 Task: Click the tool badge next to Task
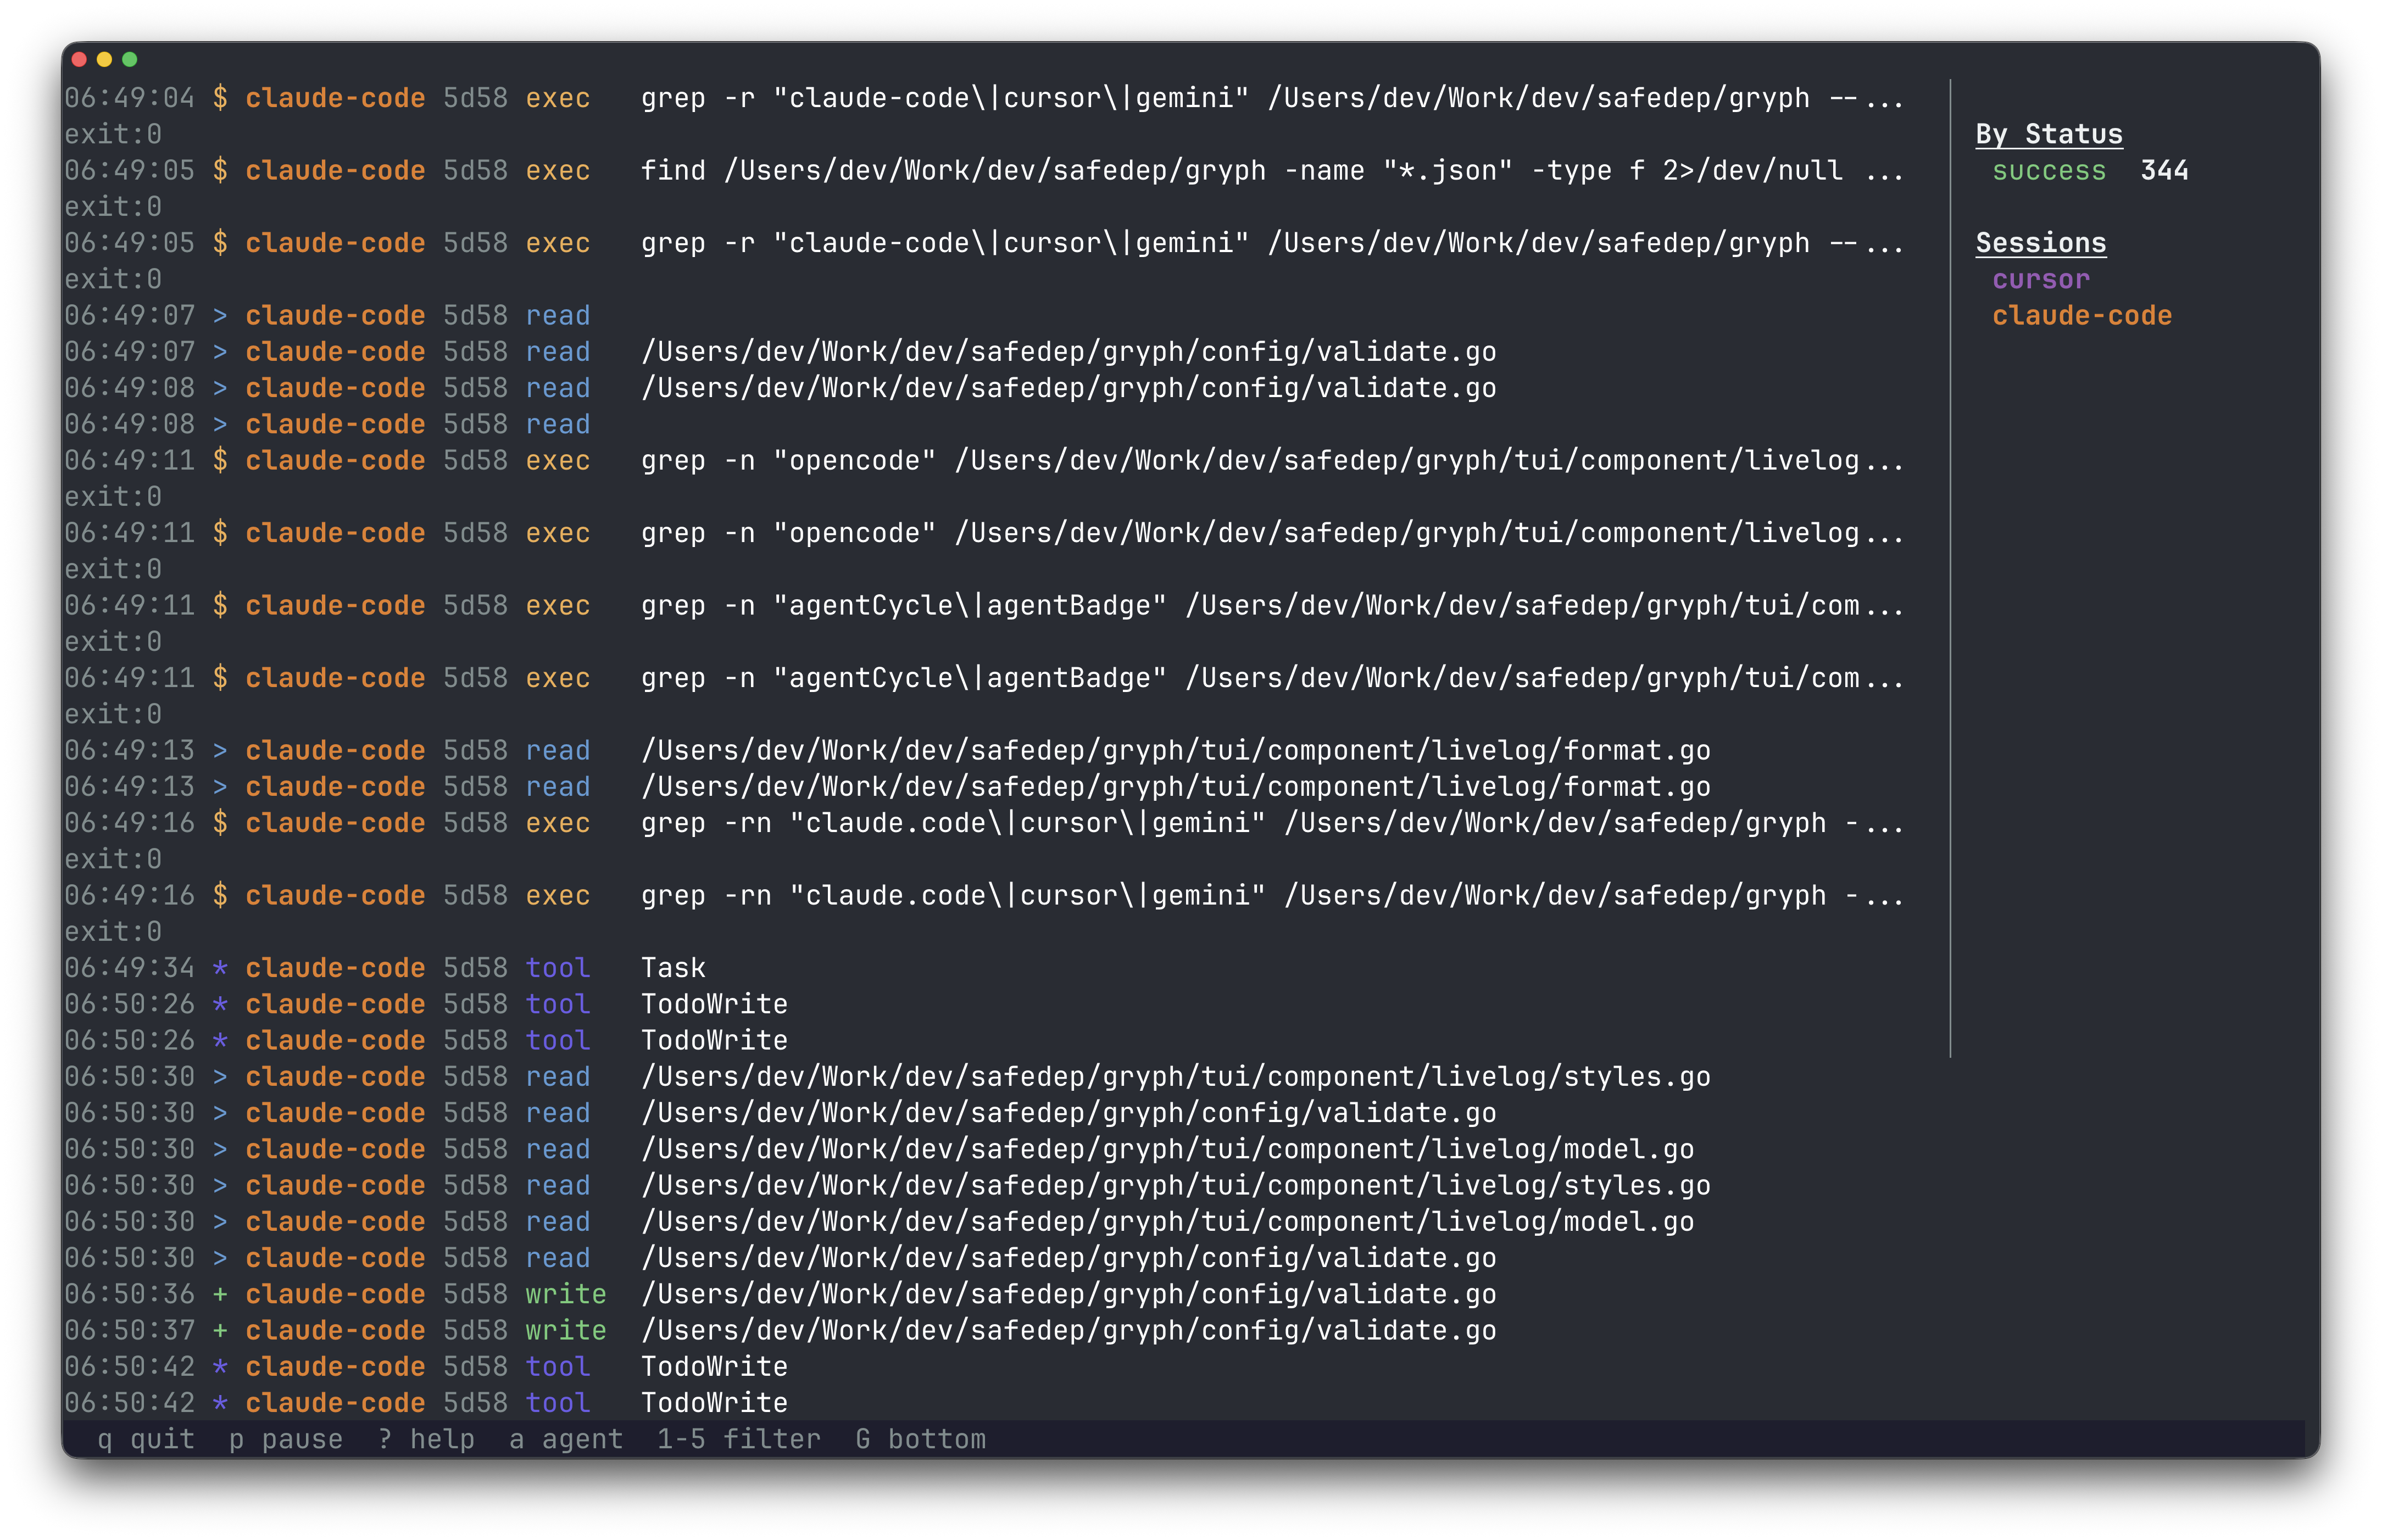[557, 967]
